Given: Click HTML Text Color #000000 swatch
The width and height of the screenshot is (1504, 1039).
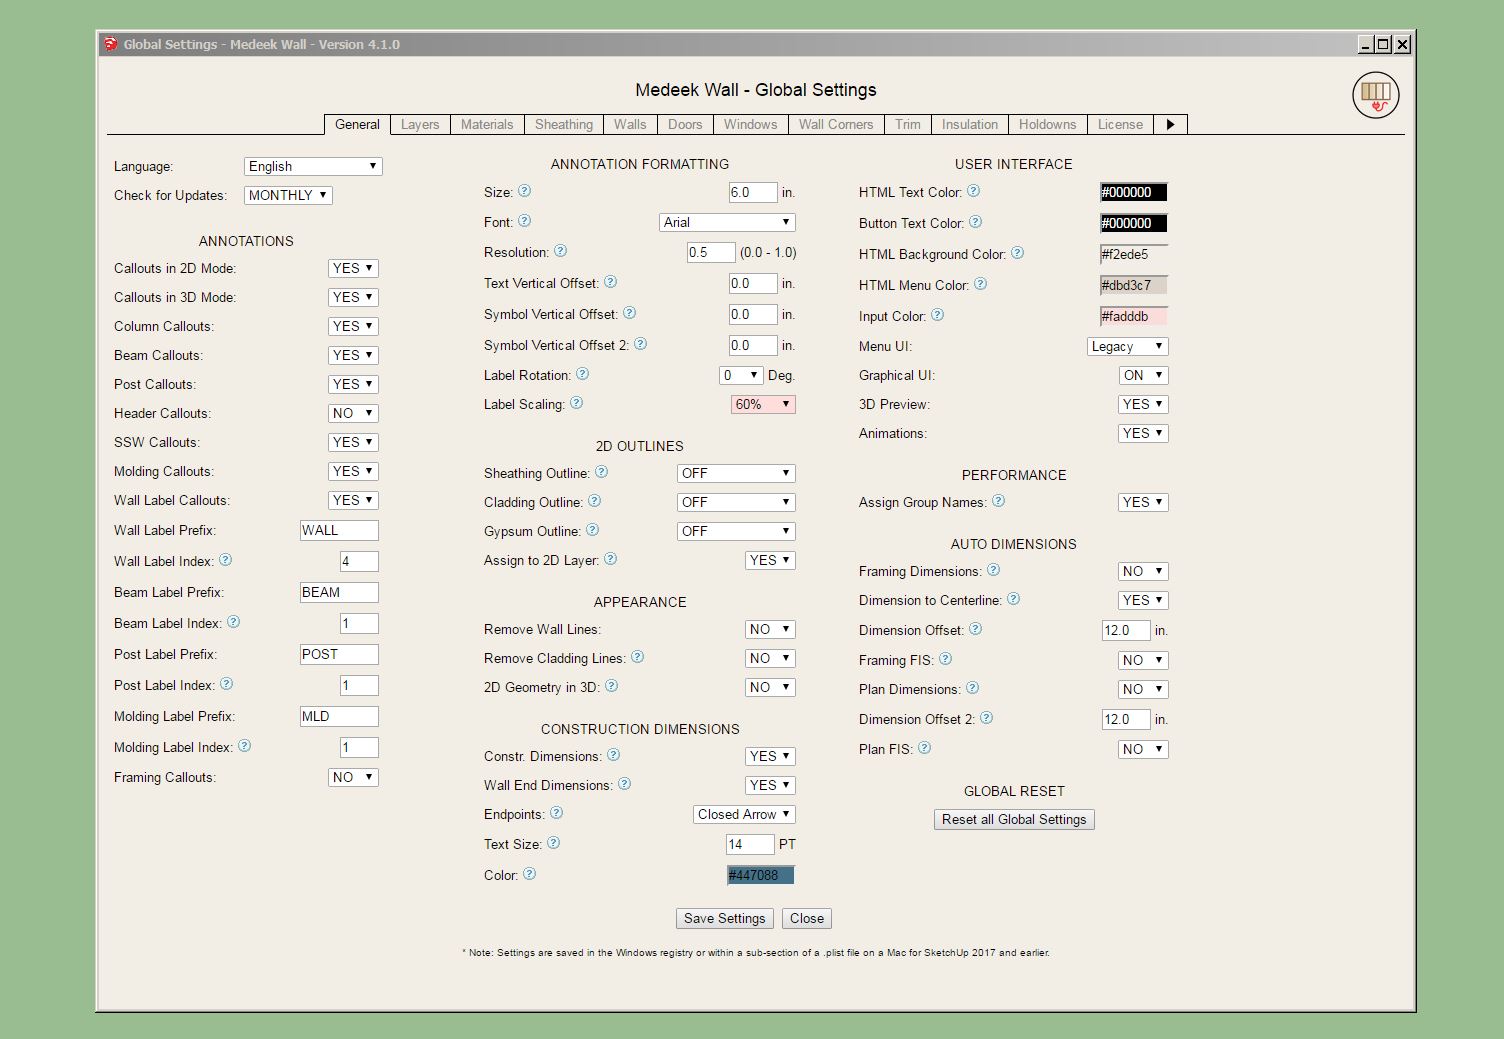Looking at the screenshot, I should (x=1134, y=192).
